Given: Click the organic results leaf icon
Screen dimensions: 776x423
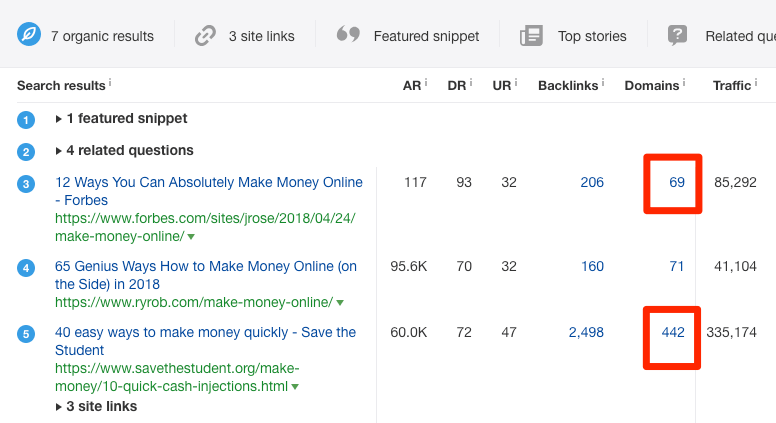Looking at the screenshot, I should pos(29,34).
